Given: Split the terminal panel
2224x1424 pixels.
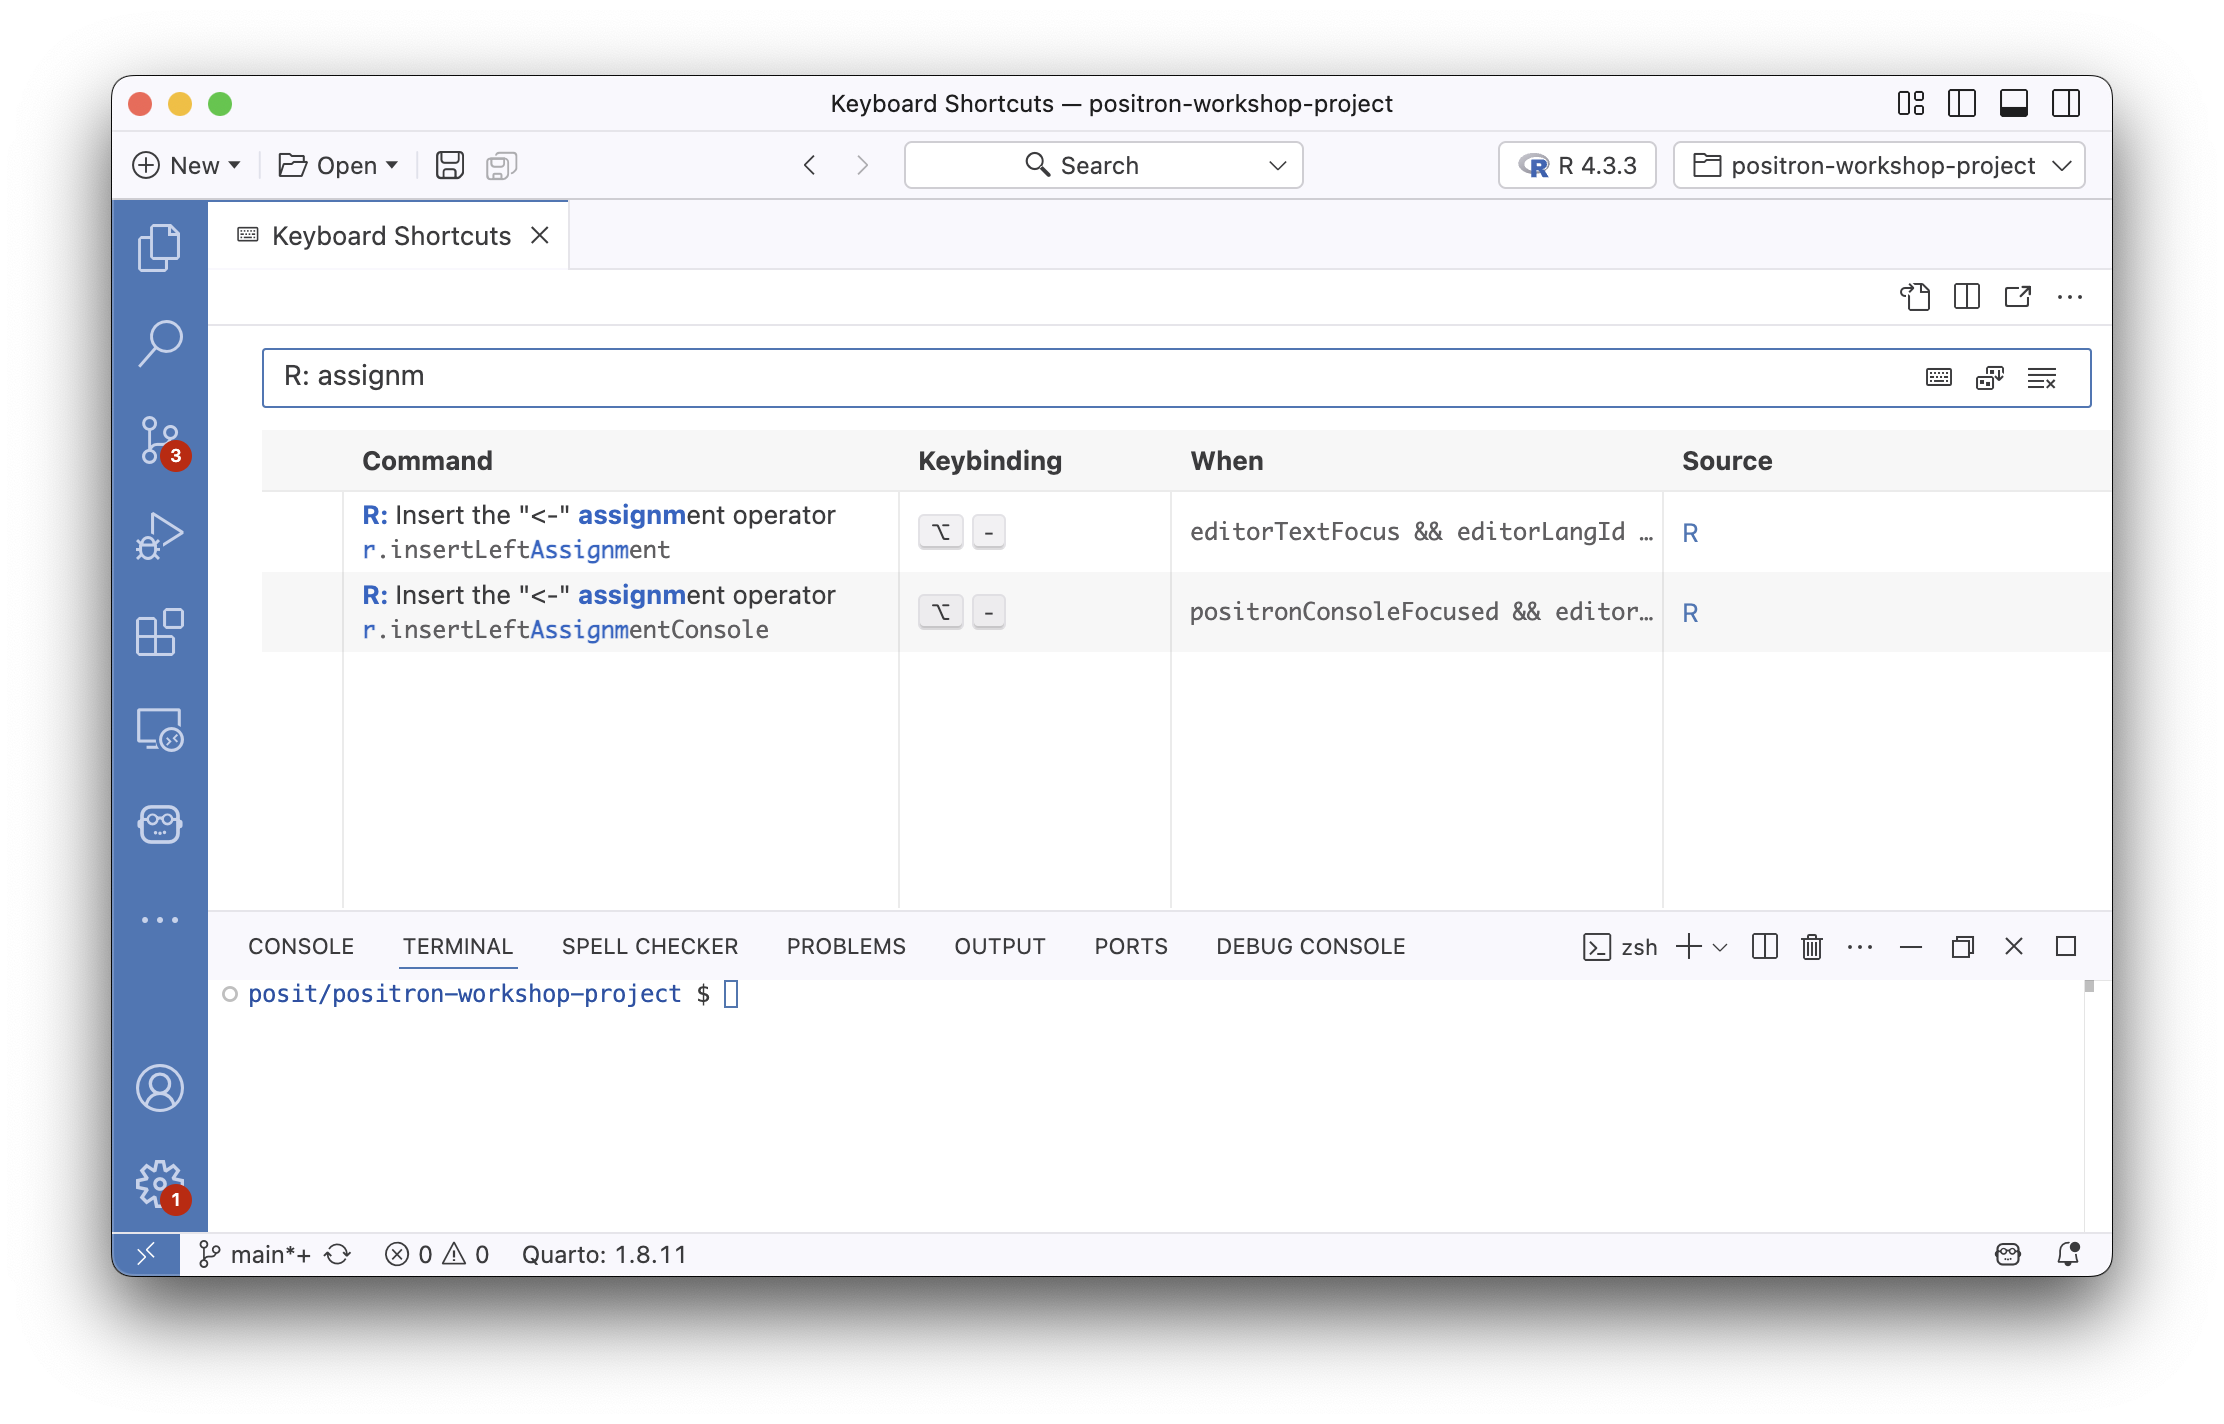Looking at the screenshot, I should coord(1765,946).
